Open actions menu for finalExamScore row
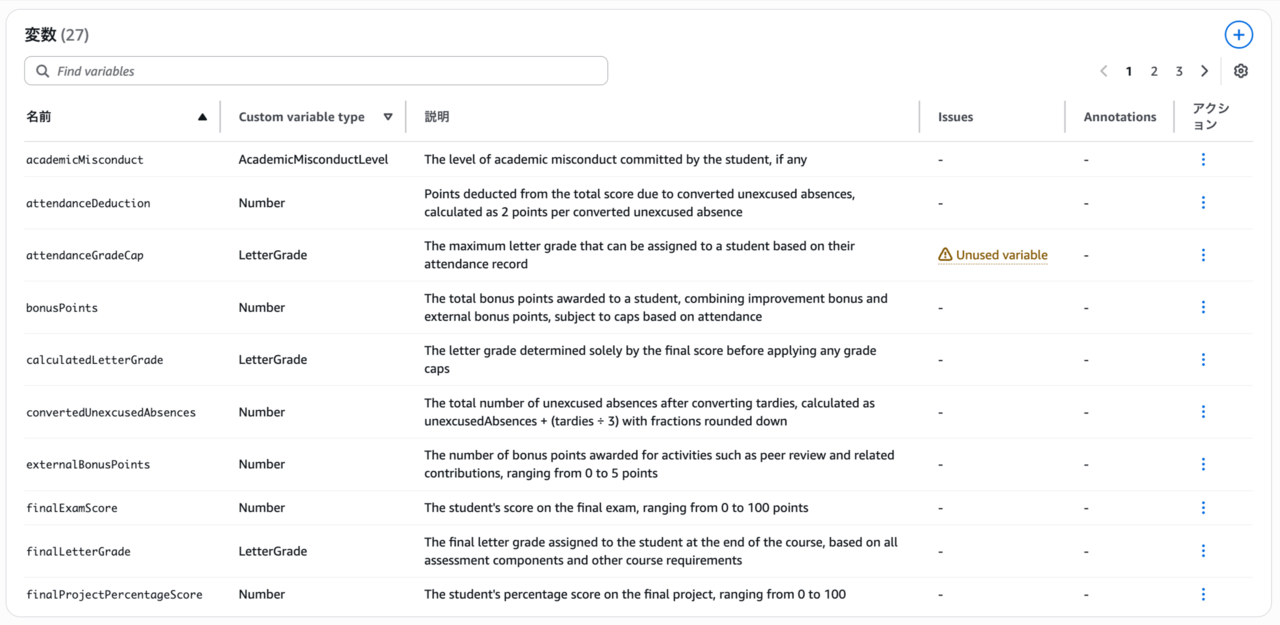This screenshot has width=1280, height=625. 1203,508
